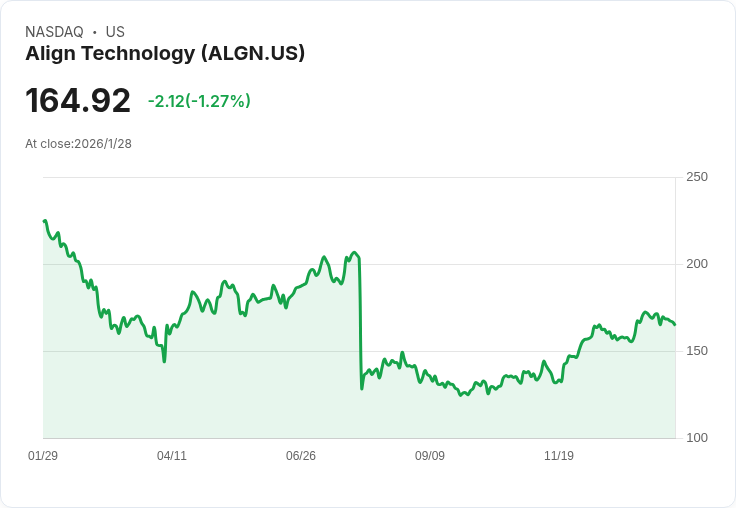This screenshot has height=508, width=736.
Task: Click the sharp price drop on the chart line
Action: click(x=360, y=324)
